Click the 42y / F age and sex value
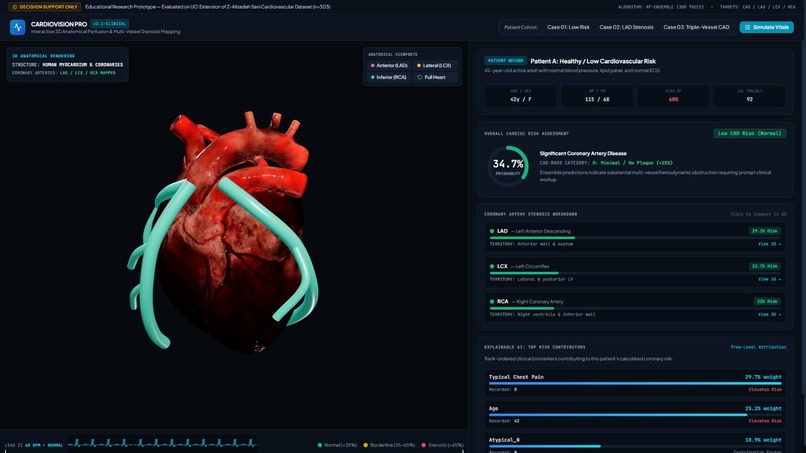This screenshot has height=453, width=806. point(520,99)
